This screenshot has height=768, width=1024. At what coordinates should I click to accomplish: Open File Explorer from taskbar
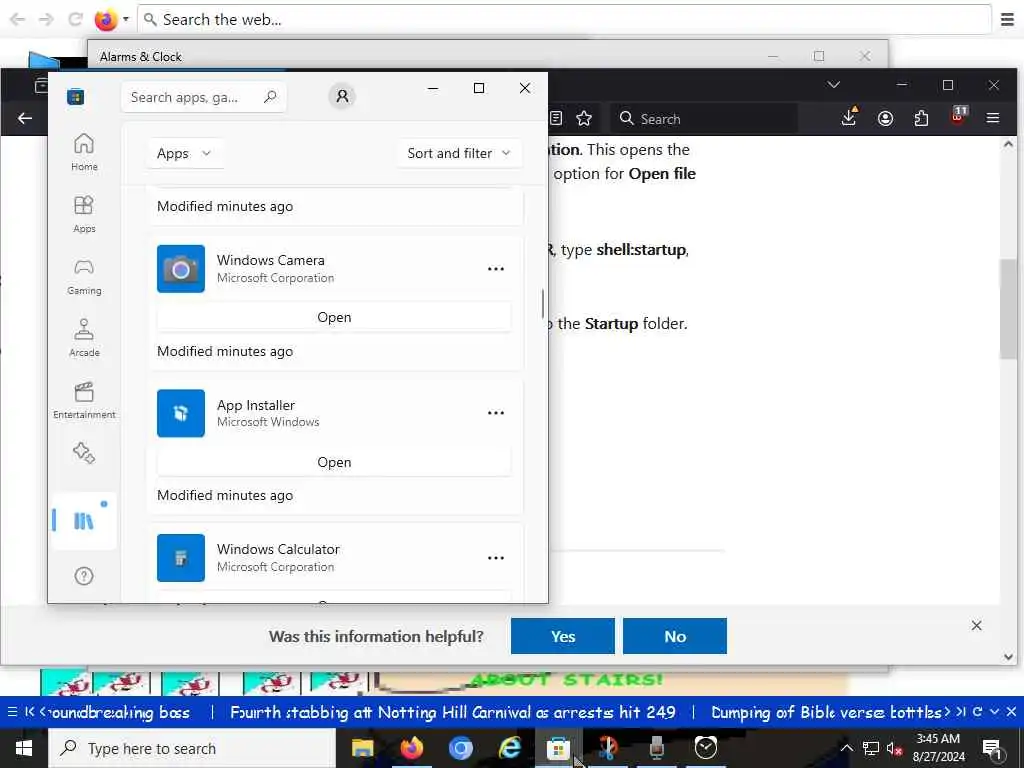[362, 748]
